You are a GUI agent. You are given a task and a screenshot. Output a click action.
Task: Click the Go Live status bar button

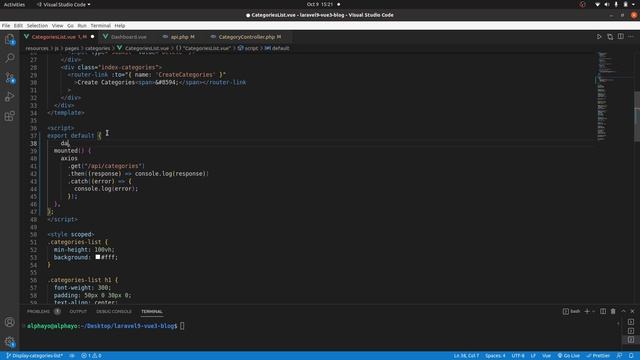point(569,356)
